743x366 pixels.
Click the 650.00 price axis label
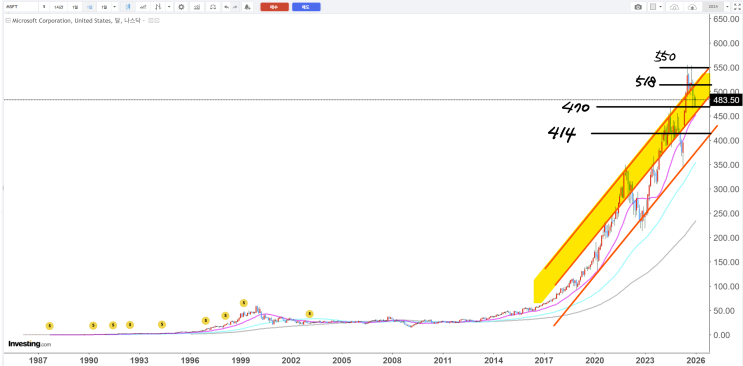coord(726,19)
